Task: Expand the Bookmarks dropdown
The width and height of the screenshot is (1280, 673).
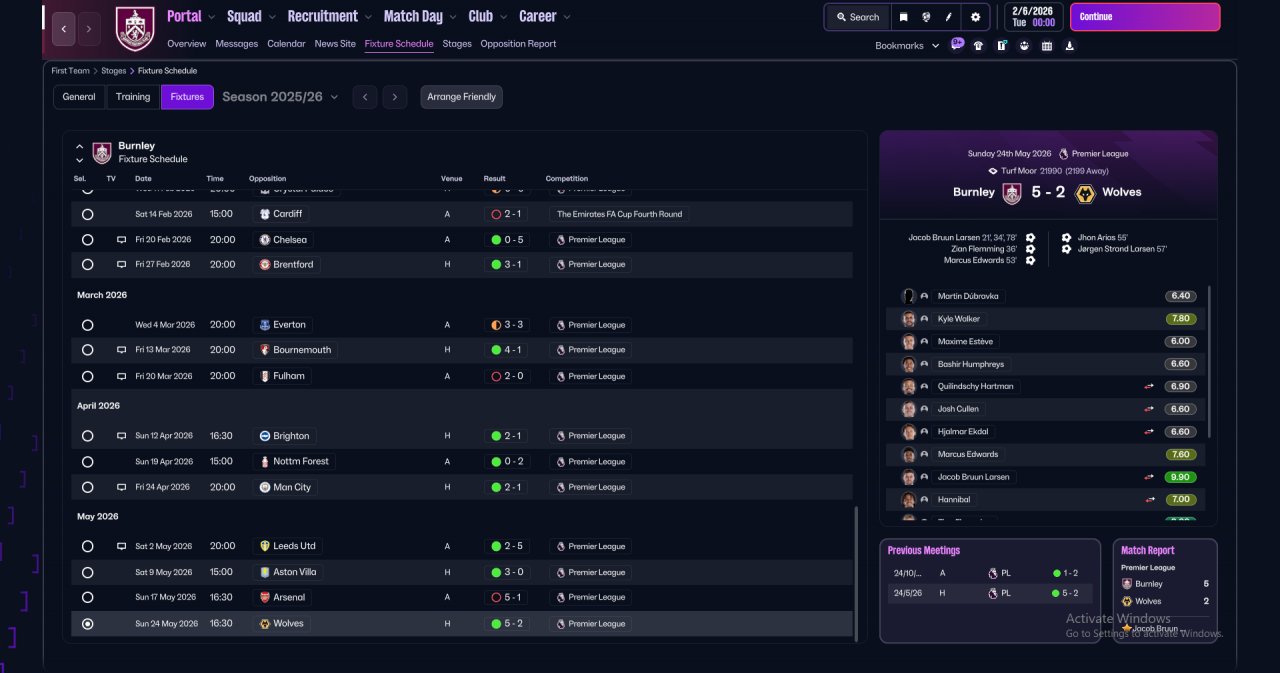Action: pyautogui.click(x=907, y=45)
